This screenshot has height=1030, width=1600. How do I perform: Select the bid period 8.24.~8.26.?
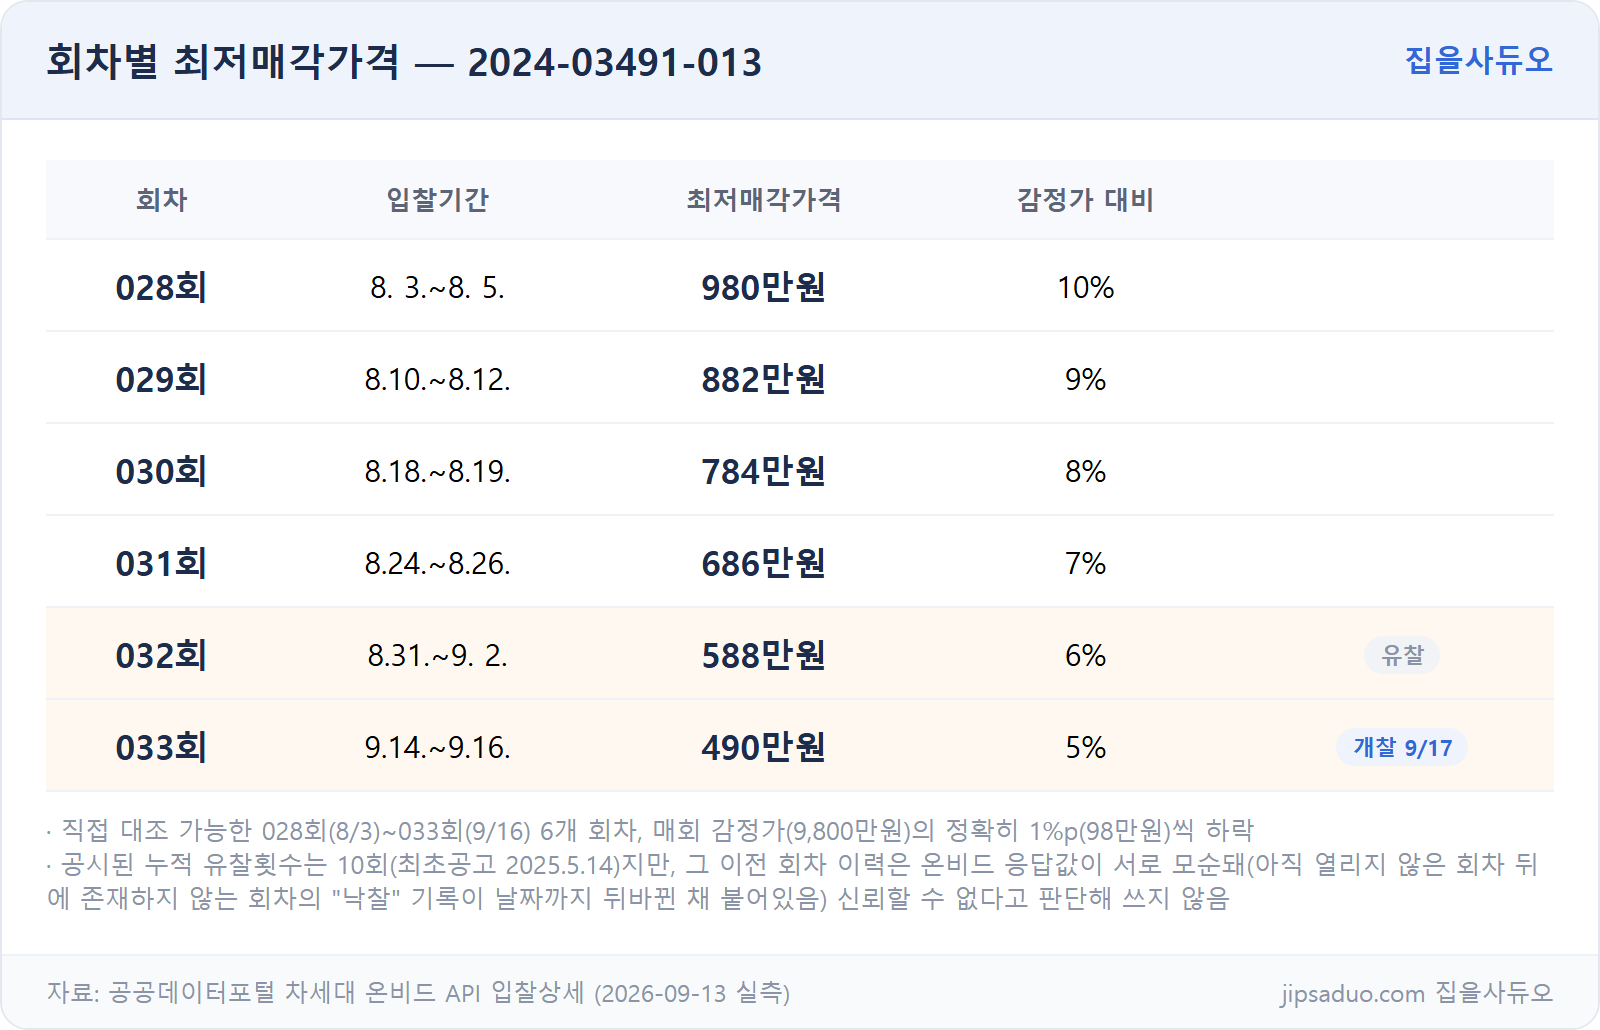[438, 563]
